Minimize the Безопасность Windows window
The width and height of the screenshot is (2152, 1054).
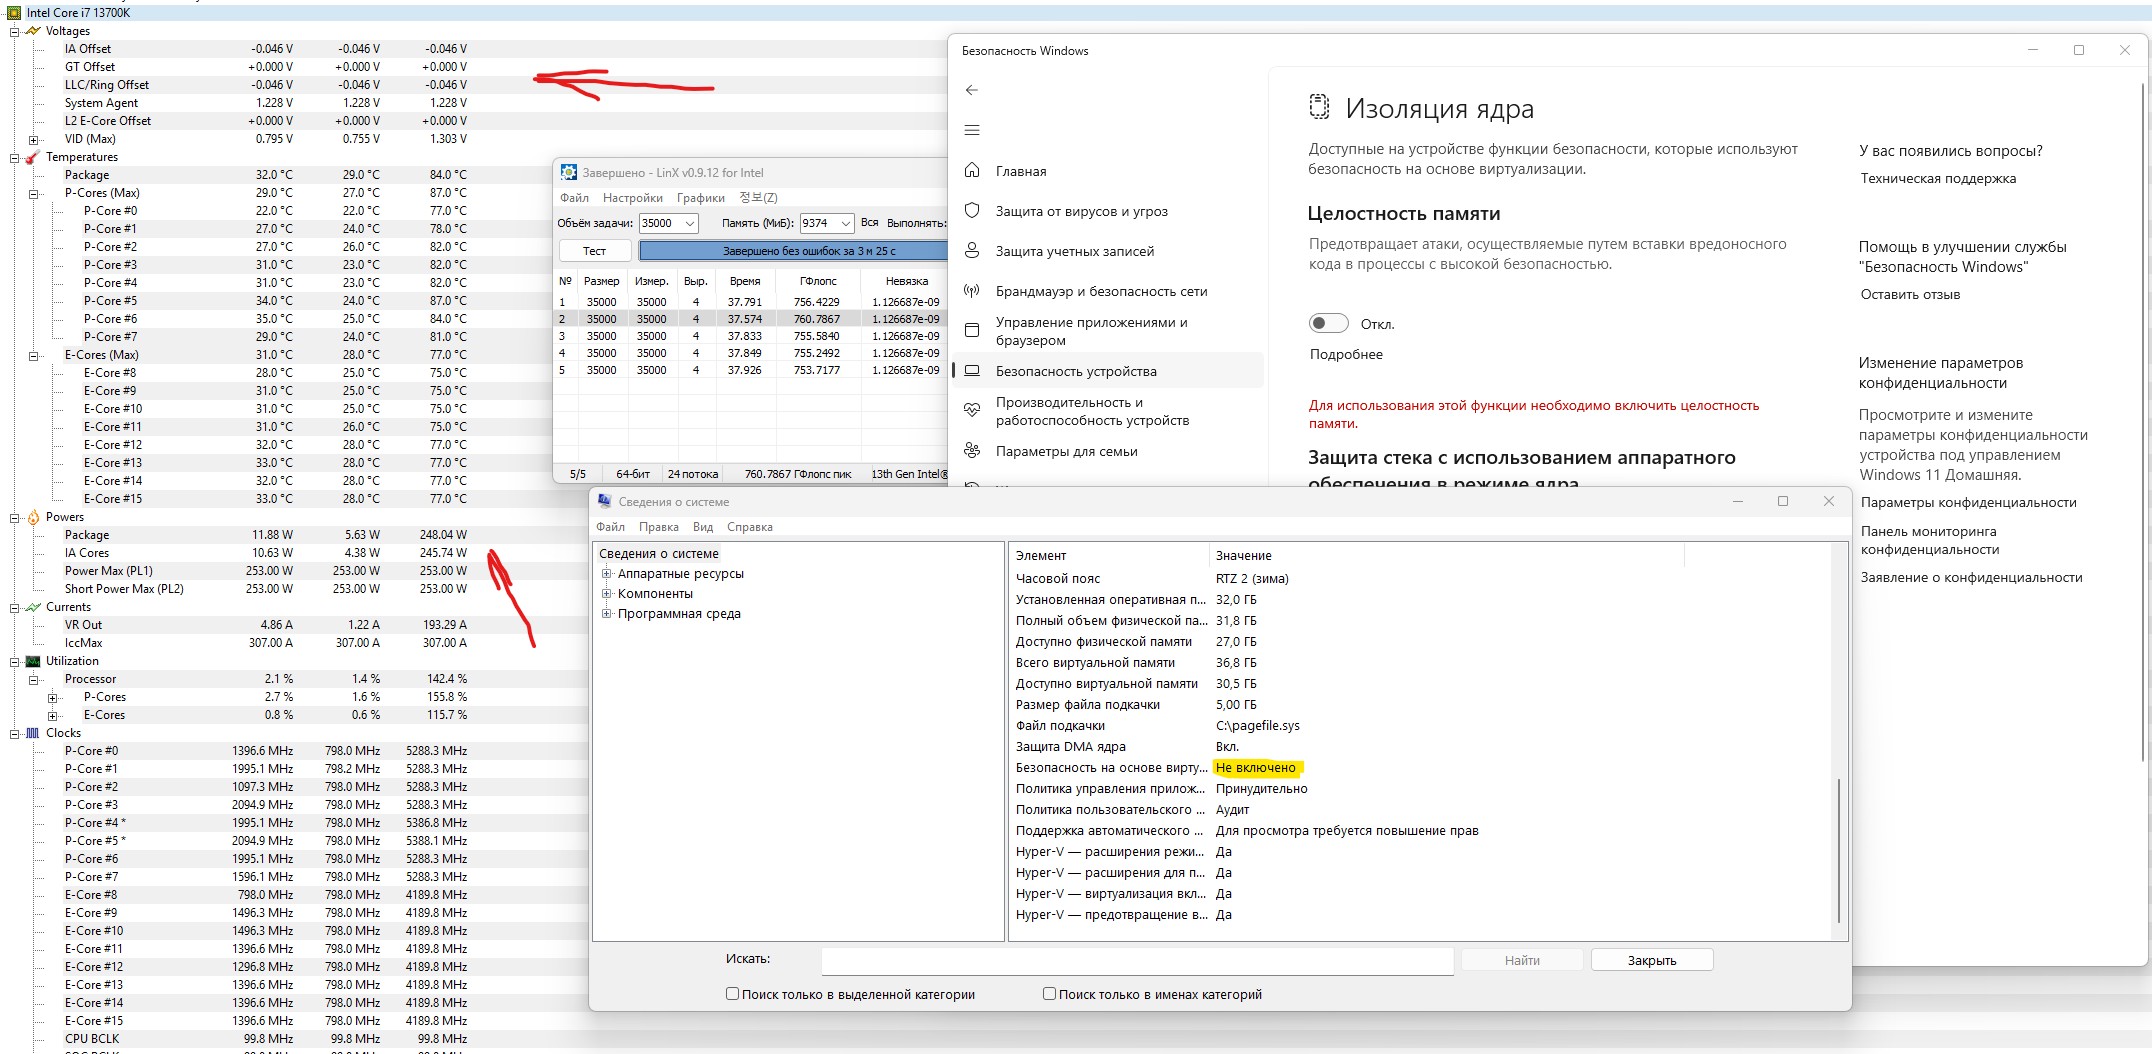[2033, 50]
